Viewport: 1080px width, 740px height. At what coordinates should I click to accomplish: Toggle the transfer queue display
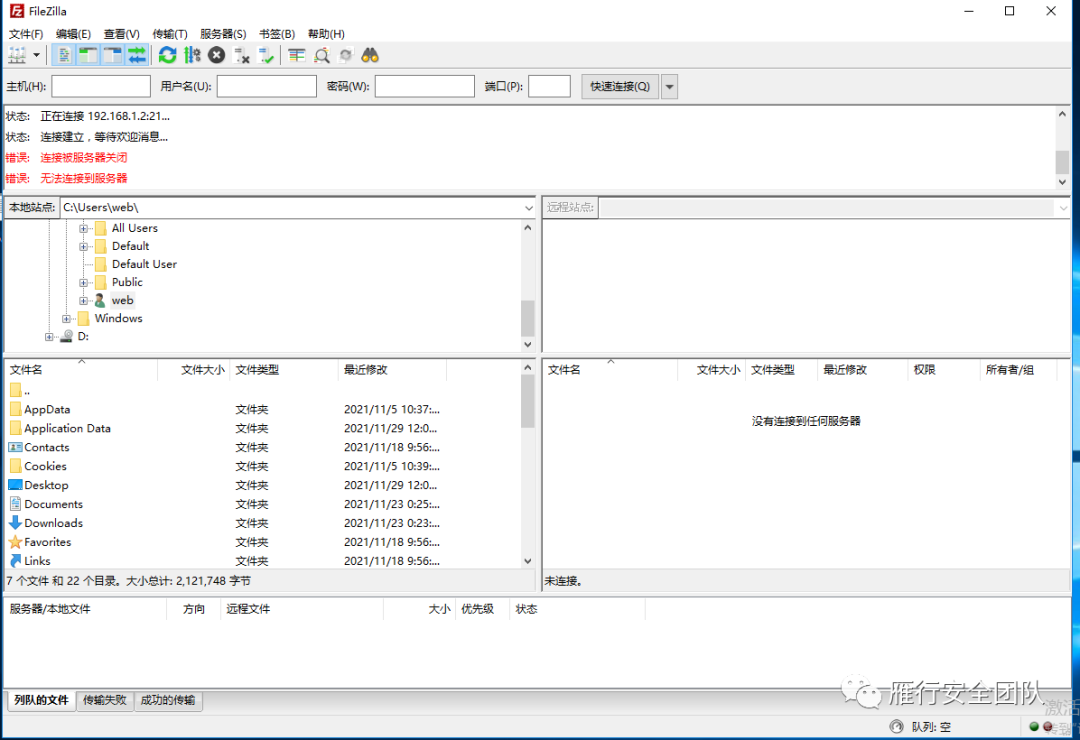tap(137, 55)
